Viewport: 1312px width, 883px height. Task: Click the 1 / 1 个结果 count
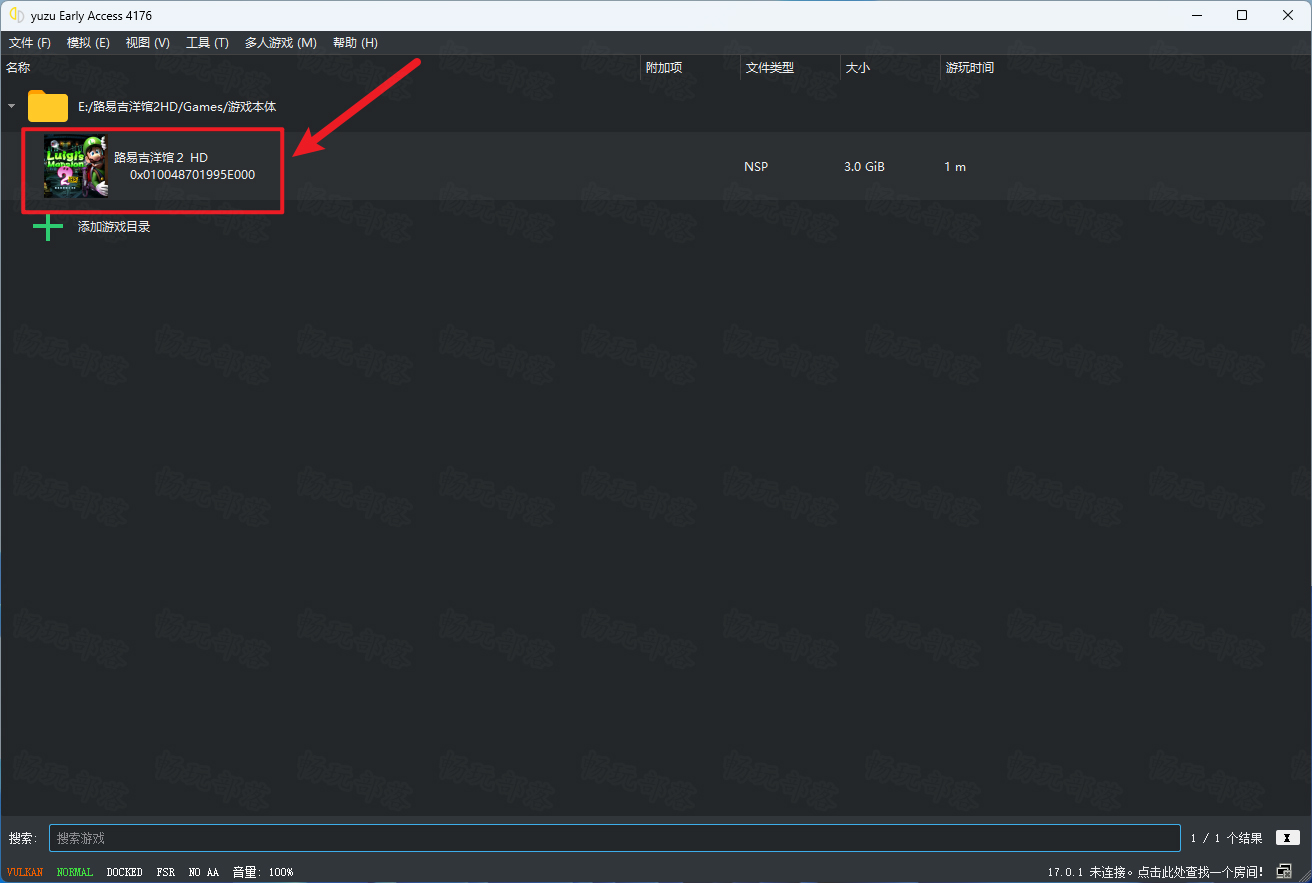(1226, 838)
